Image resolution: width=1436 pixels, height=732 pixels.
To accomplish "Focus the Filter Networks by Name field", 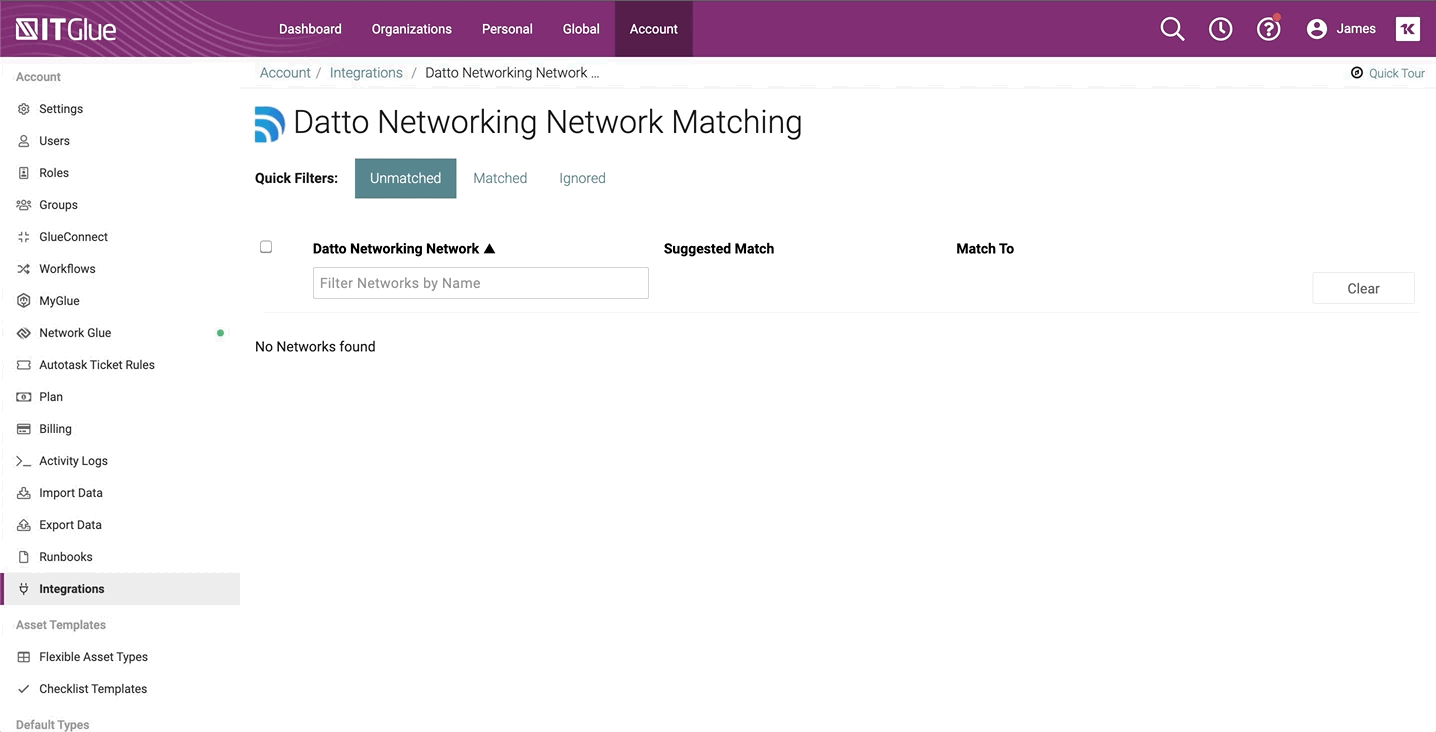I will click(x=481, y=283).
